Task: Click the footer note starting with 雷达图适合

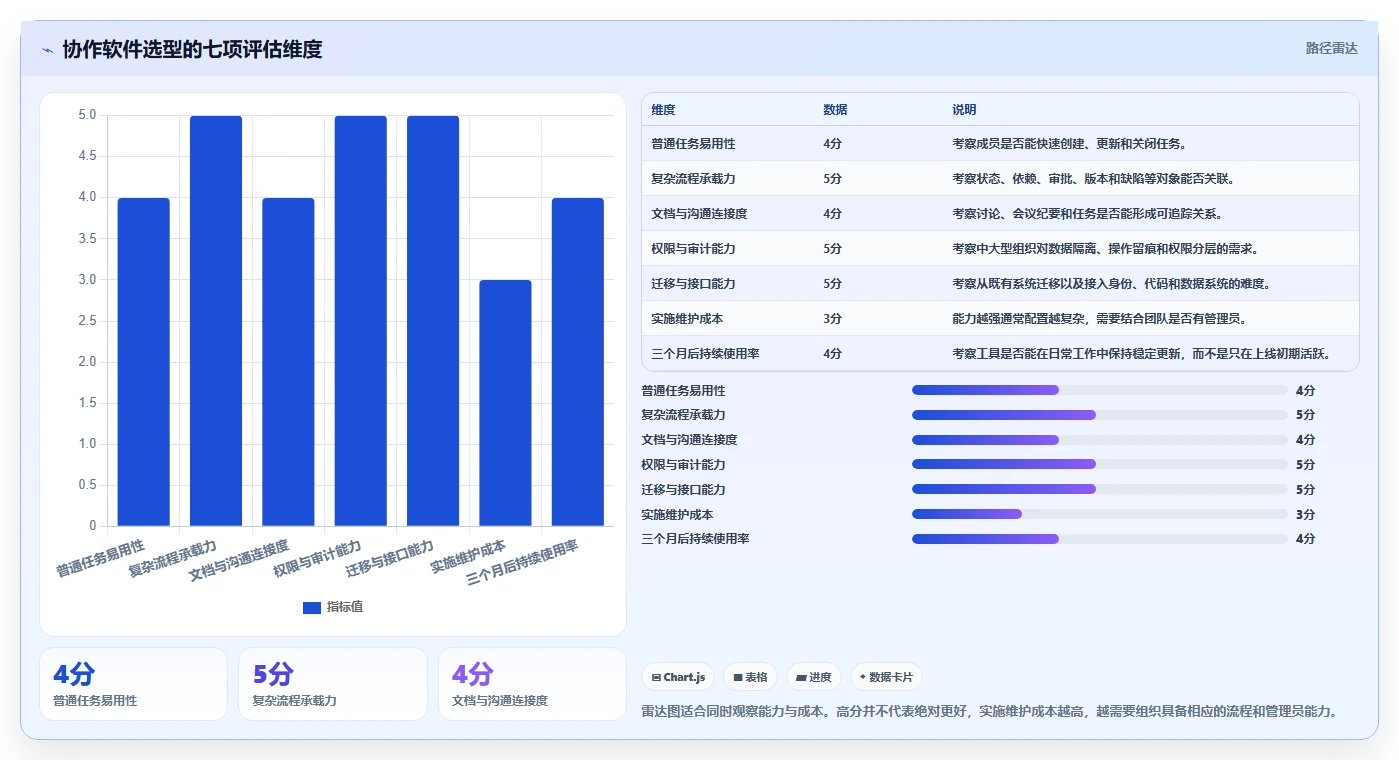Action: [x=989, y=711]
